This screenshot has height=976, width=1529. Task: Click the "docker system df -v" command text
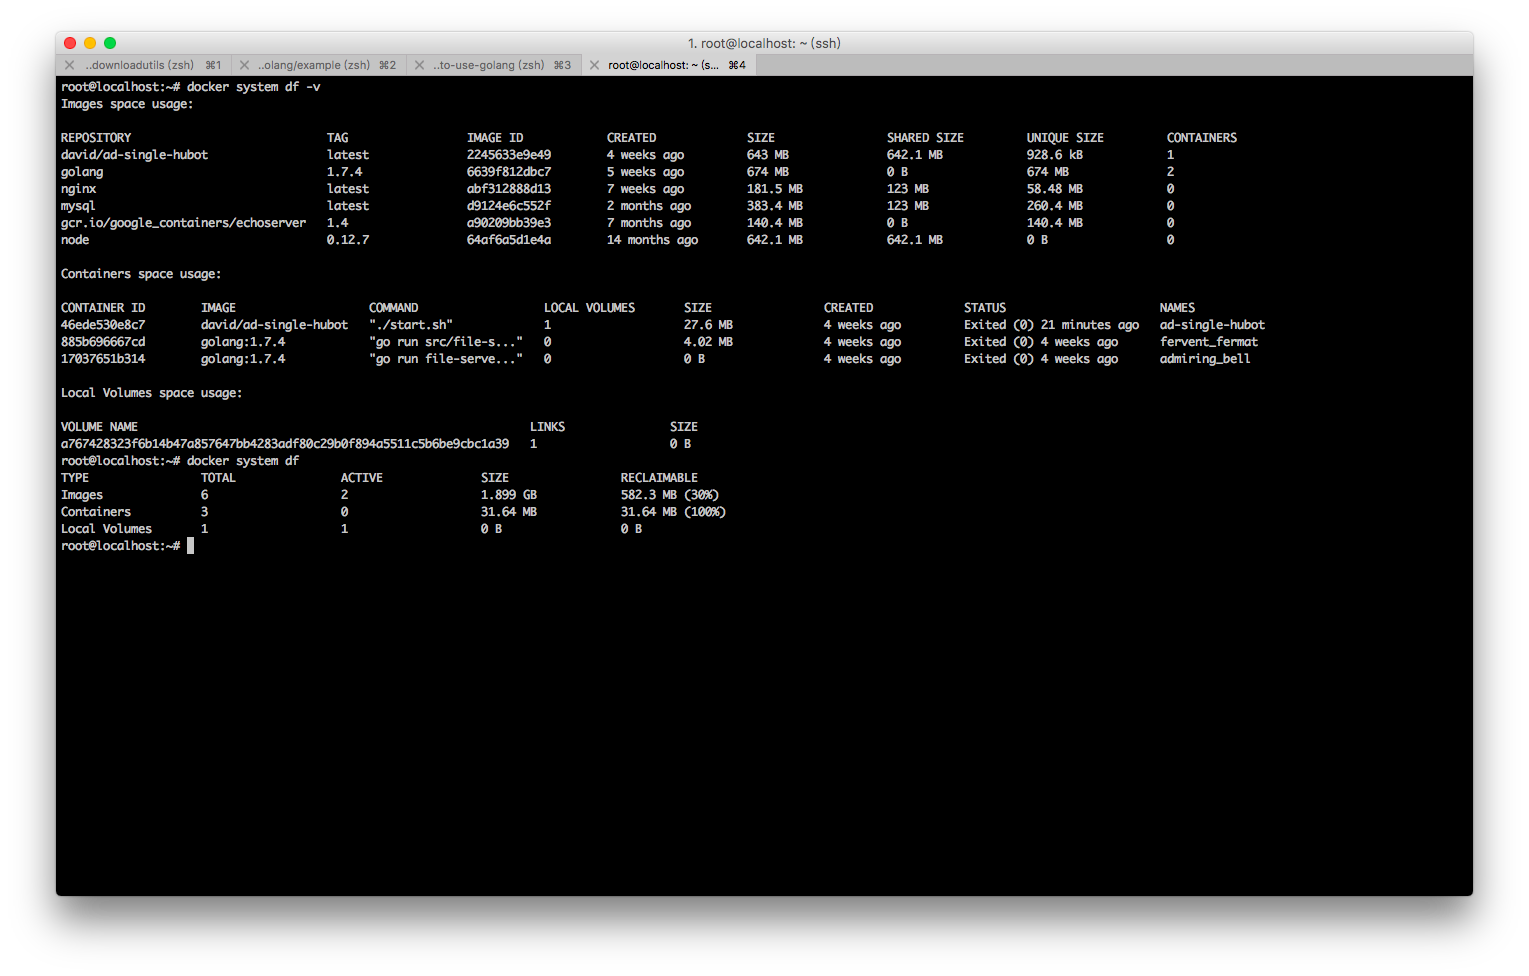coord(255,86)
